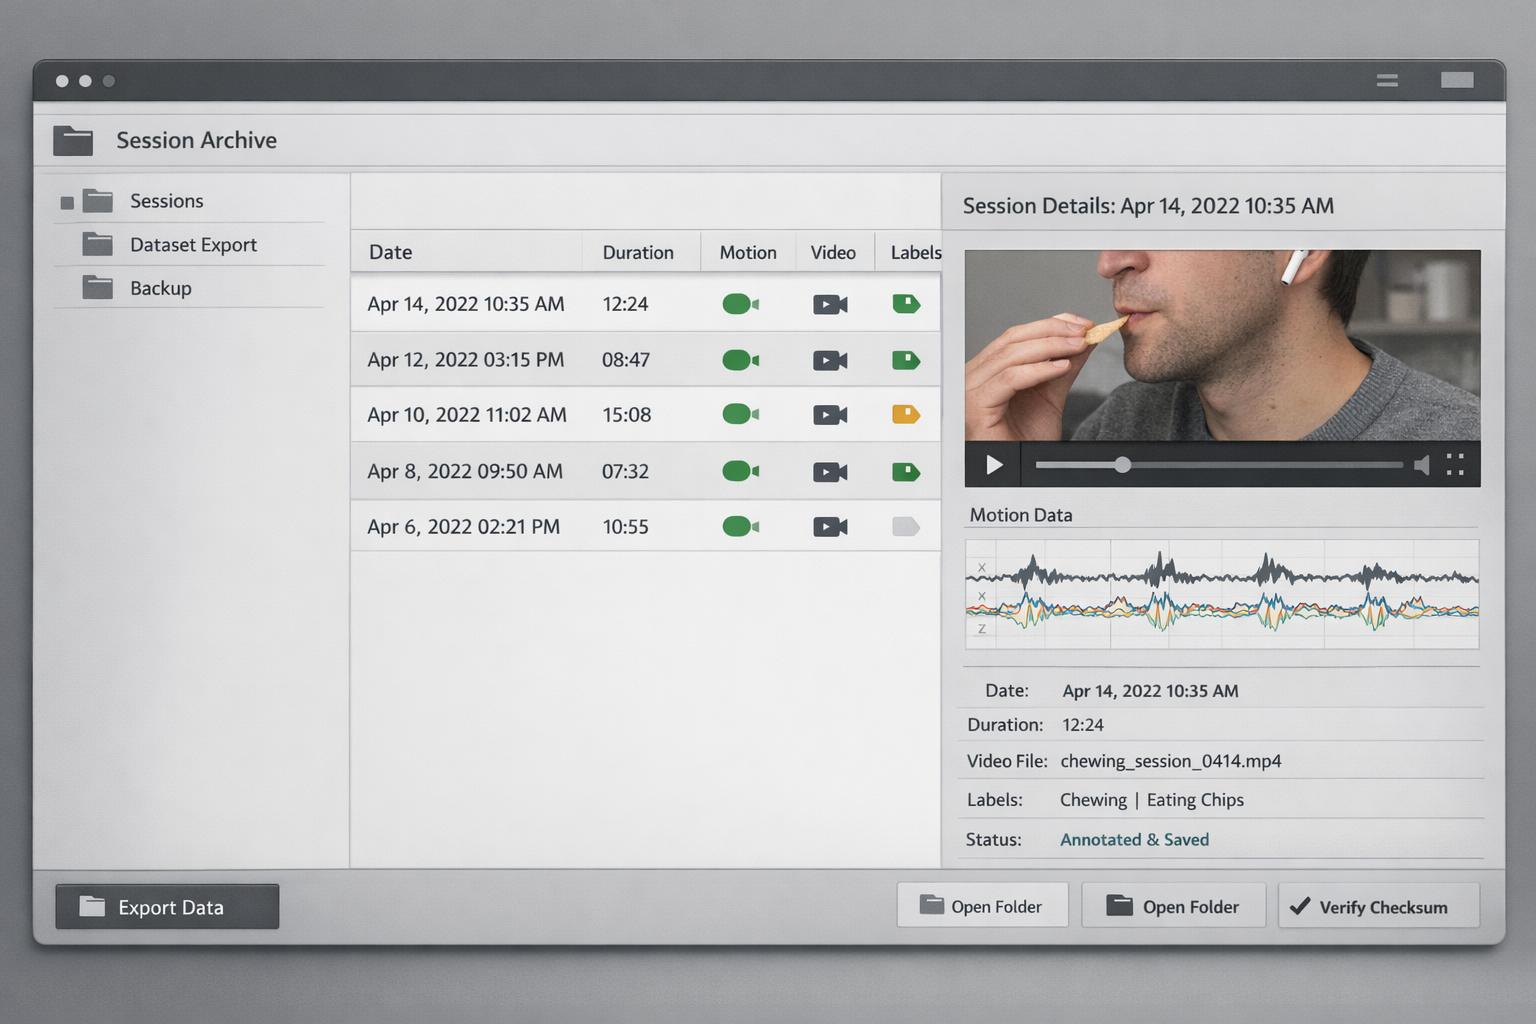This screenshot has height=1024, width=1536.
Task: Click the orange label tag for Apr 10 session
Action: pyautogui.click(x=905, y=414)
